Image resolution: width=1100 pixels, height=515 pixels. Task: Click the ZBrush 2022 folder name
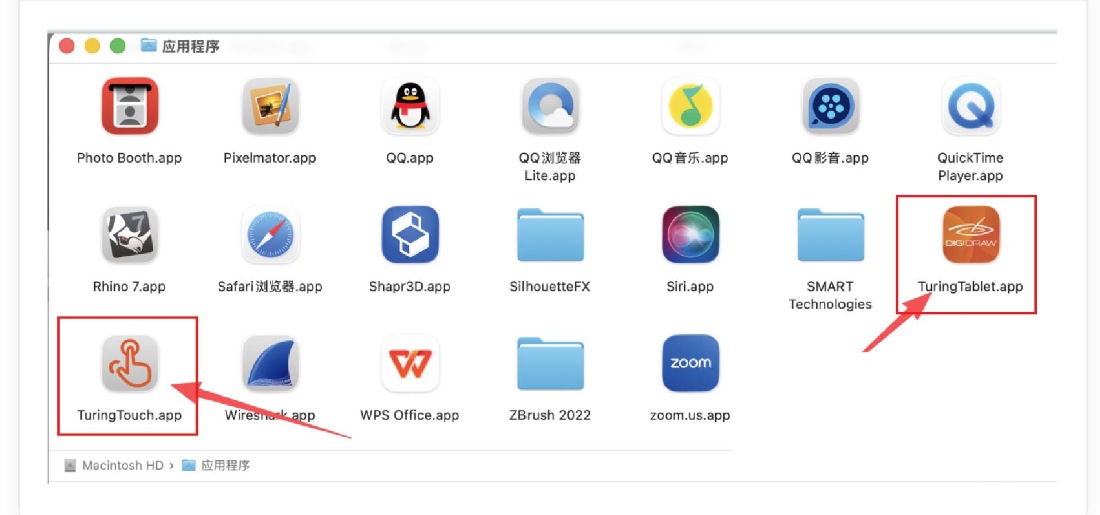click(550, 415)
